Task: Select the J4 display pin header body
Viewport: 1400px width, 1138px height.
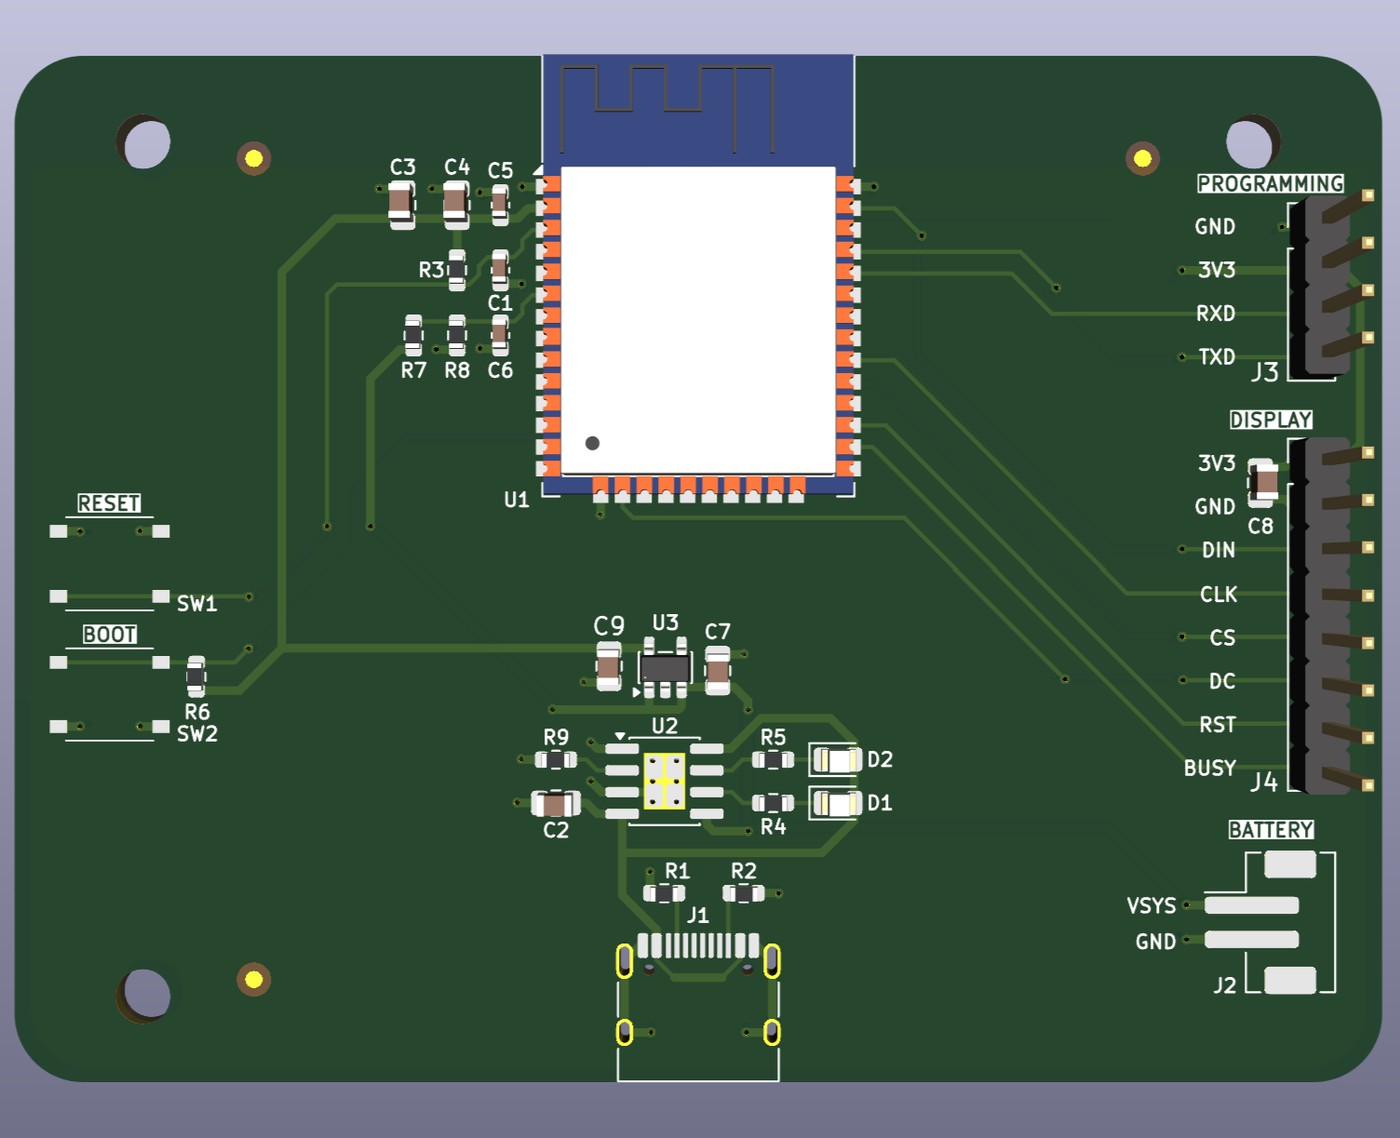Action: click(1320, 616)
